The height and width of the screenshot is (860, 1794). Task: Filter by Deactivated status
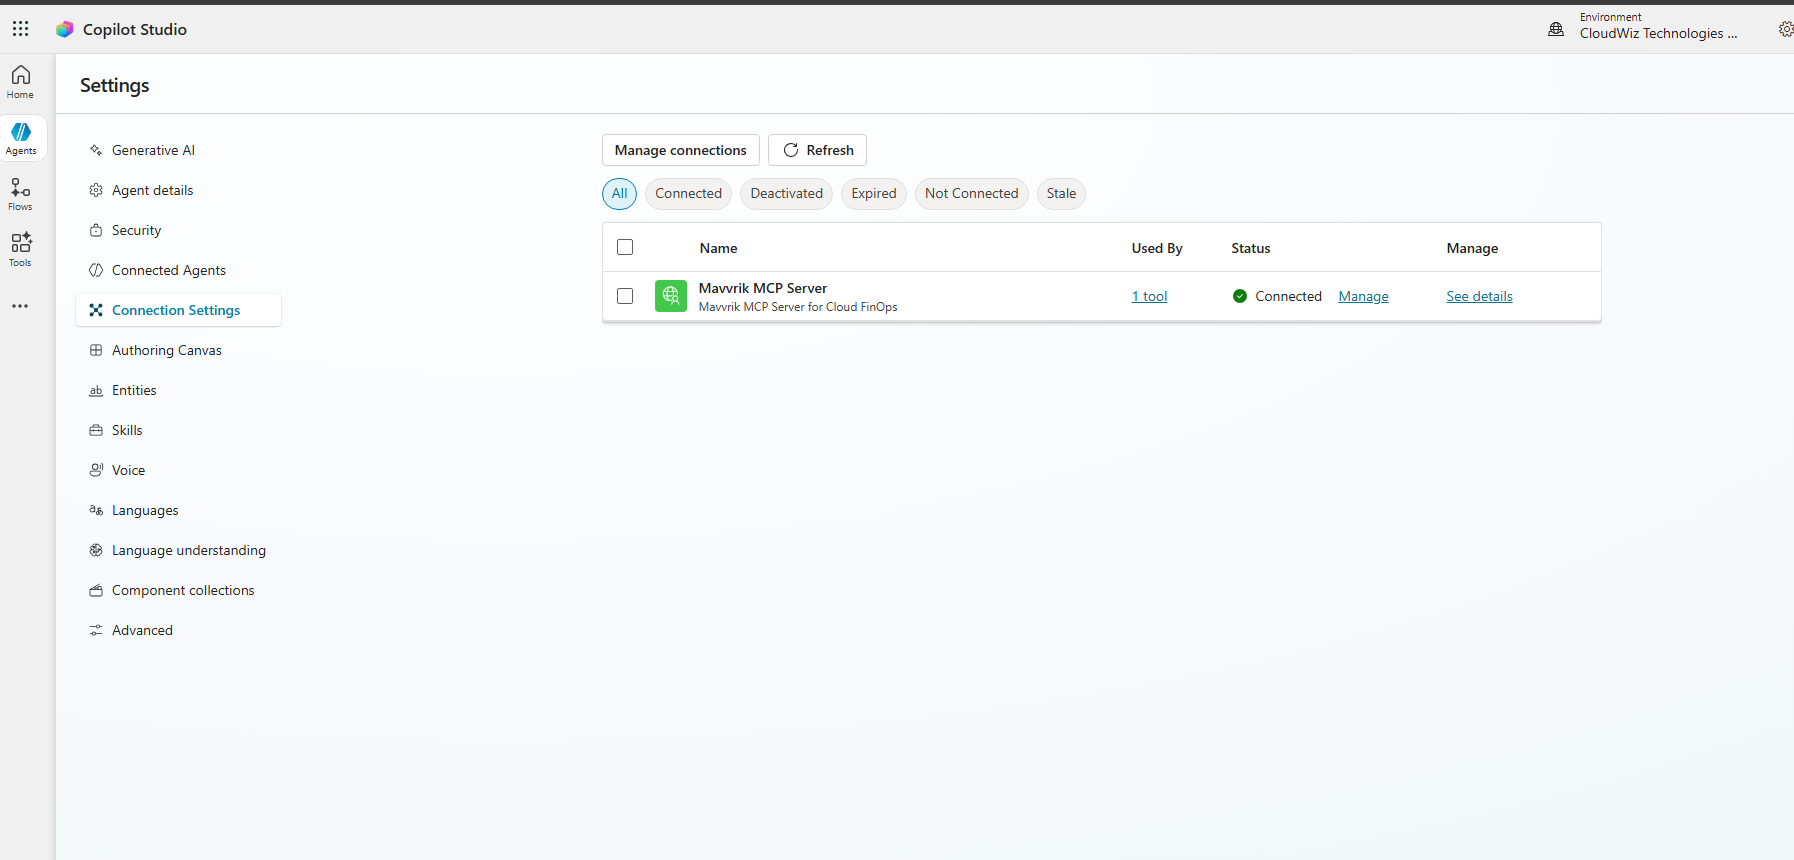[786, 194]
